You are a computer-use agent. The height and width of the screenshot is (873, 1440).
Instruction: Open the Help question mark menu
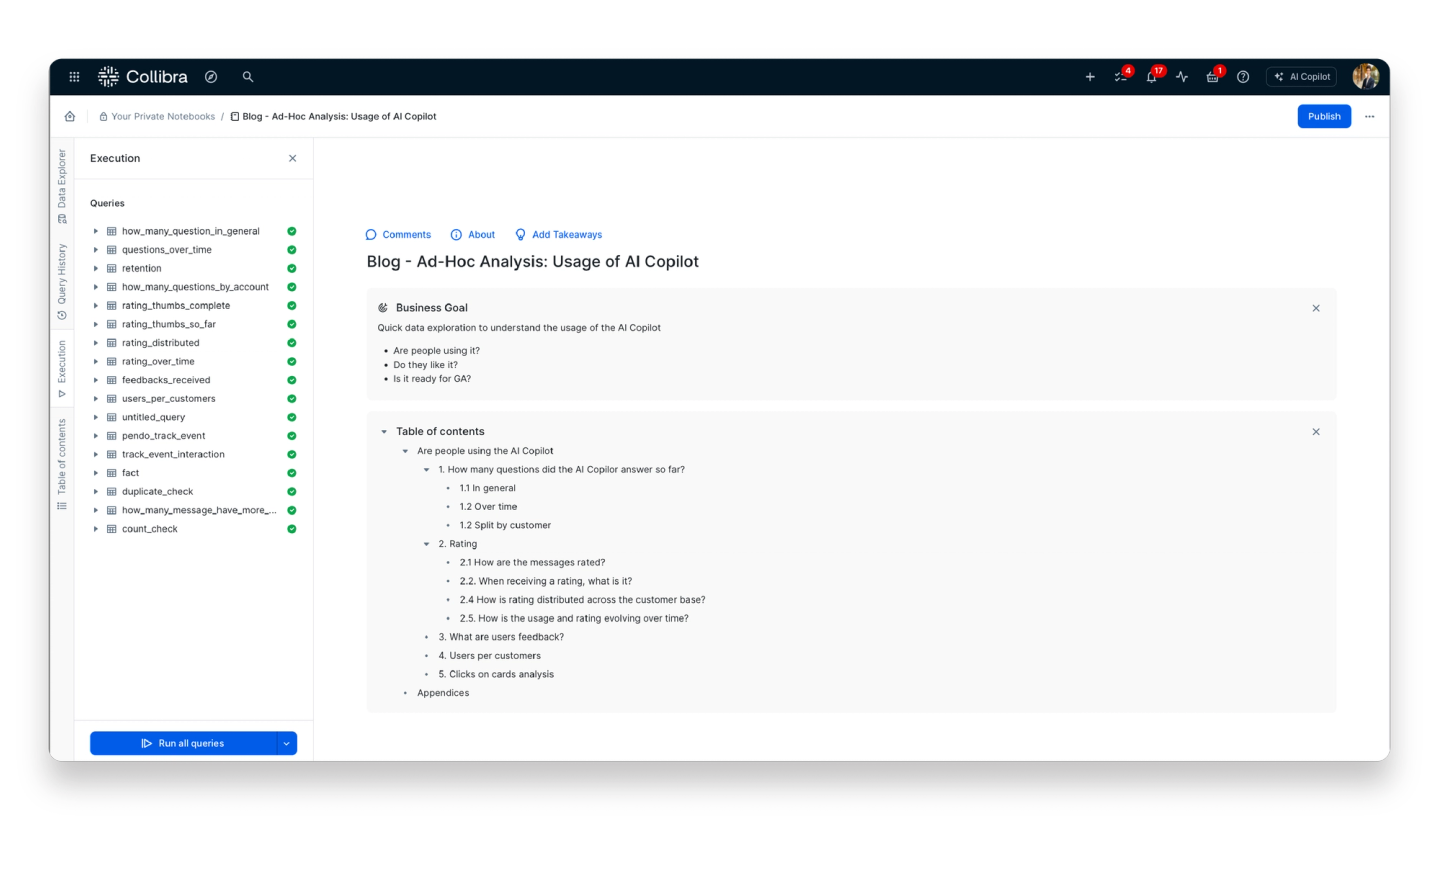(x=1243, y=76)
